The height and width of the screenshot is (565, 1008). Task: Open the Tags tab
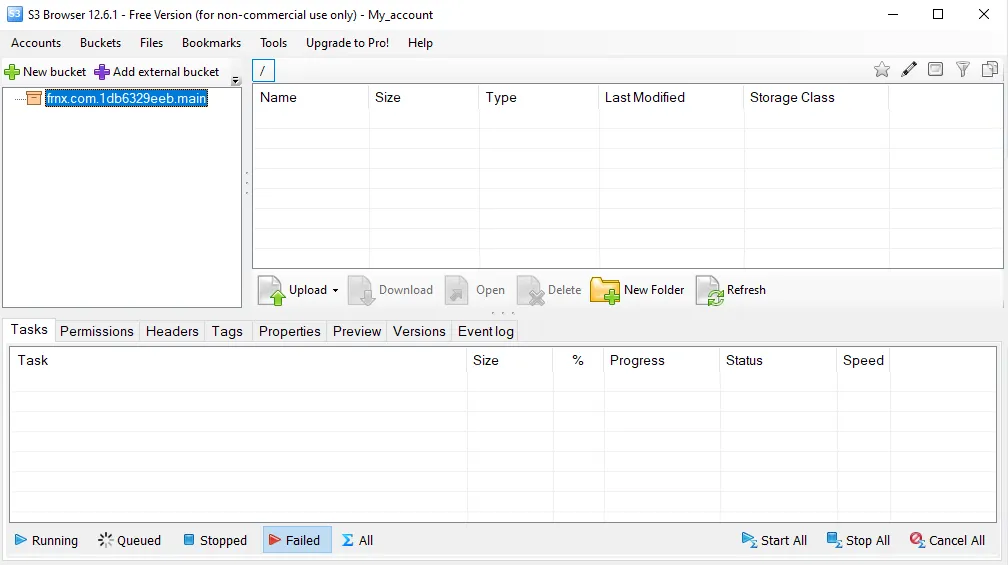pyautogui.click(x=228, y=332)
